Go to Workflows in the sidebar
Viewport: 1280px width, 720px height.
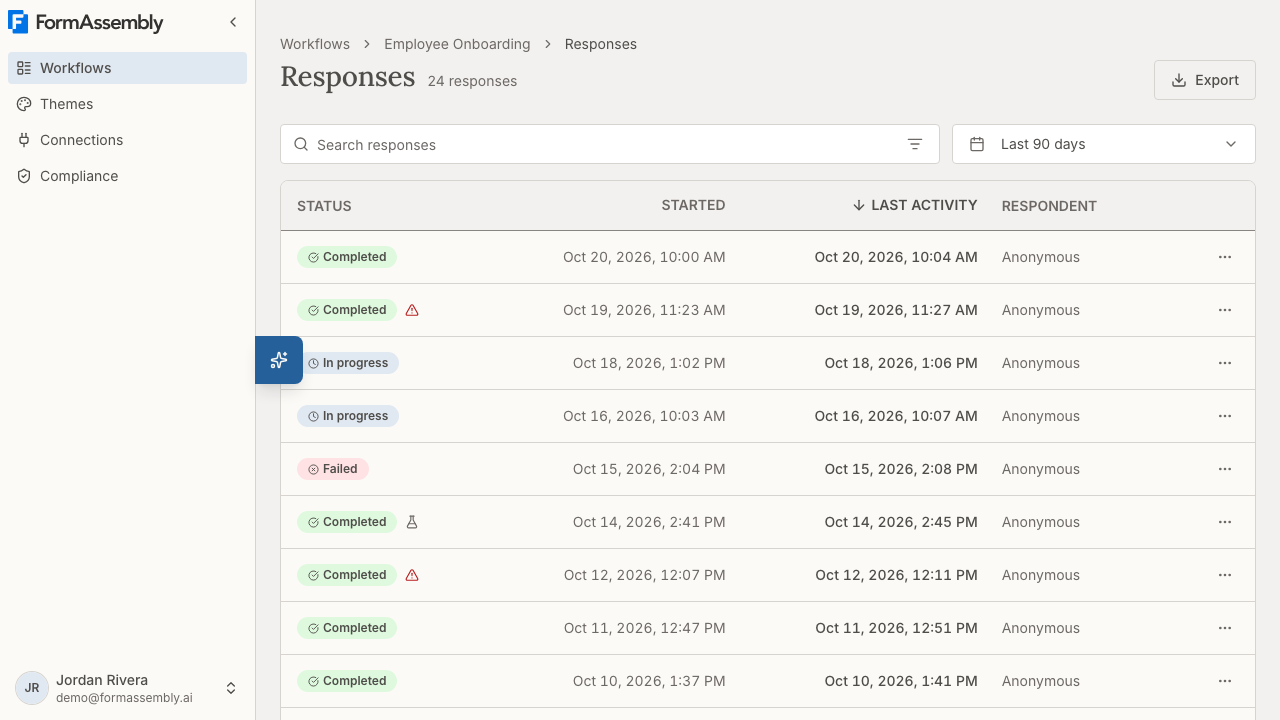click(x=128, y=68)
